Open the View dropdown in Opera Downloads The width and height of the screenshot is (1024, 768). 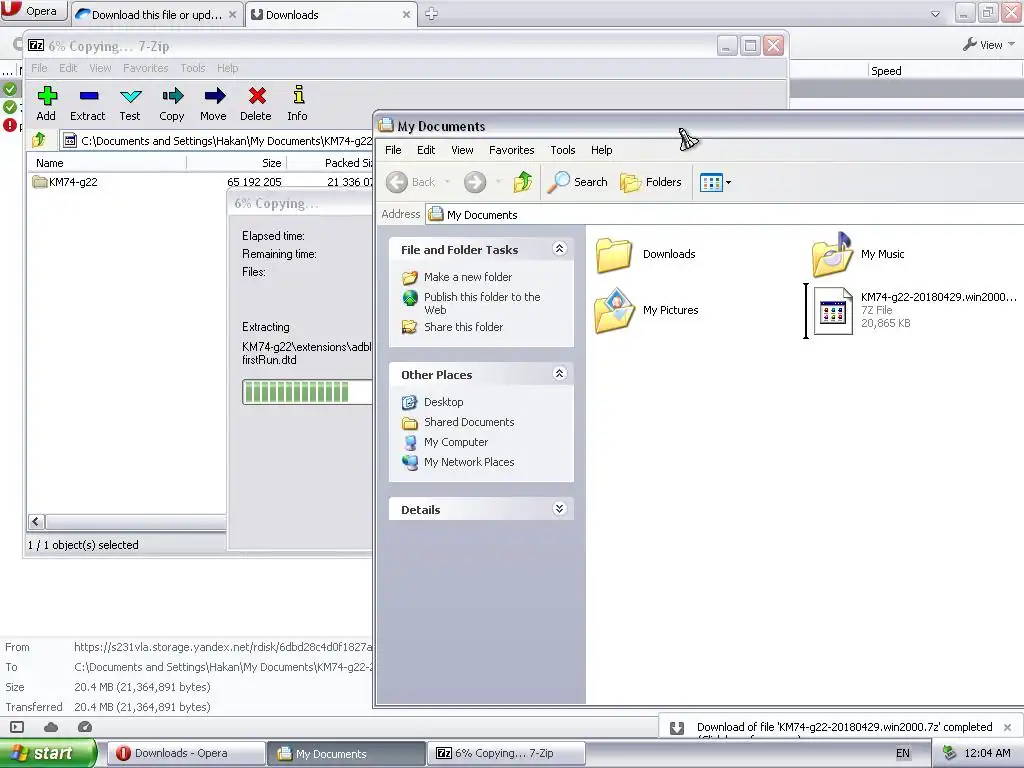[x=989, y=45]
